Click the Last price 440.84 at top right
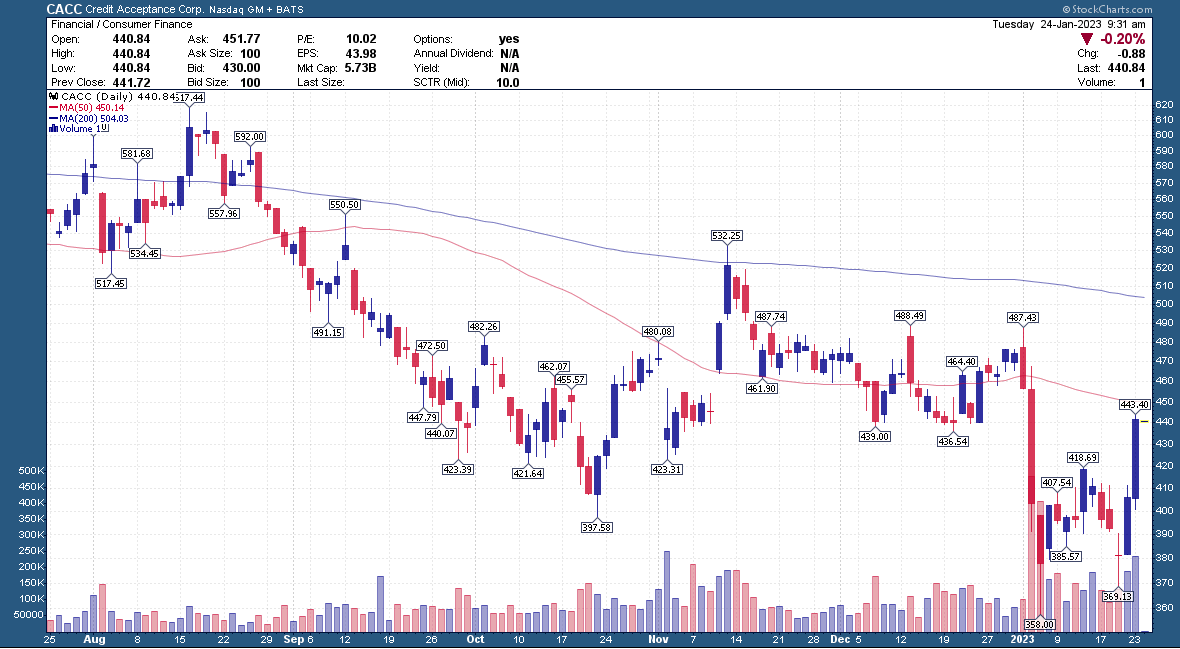Image resolution: width=1180 pixels, height=649 pixels. (1127, 68)
